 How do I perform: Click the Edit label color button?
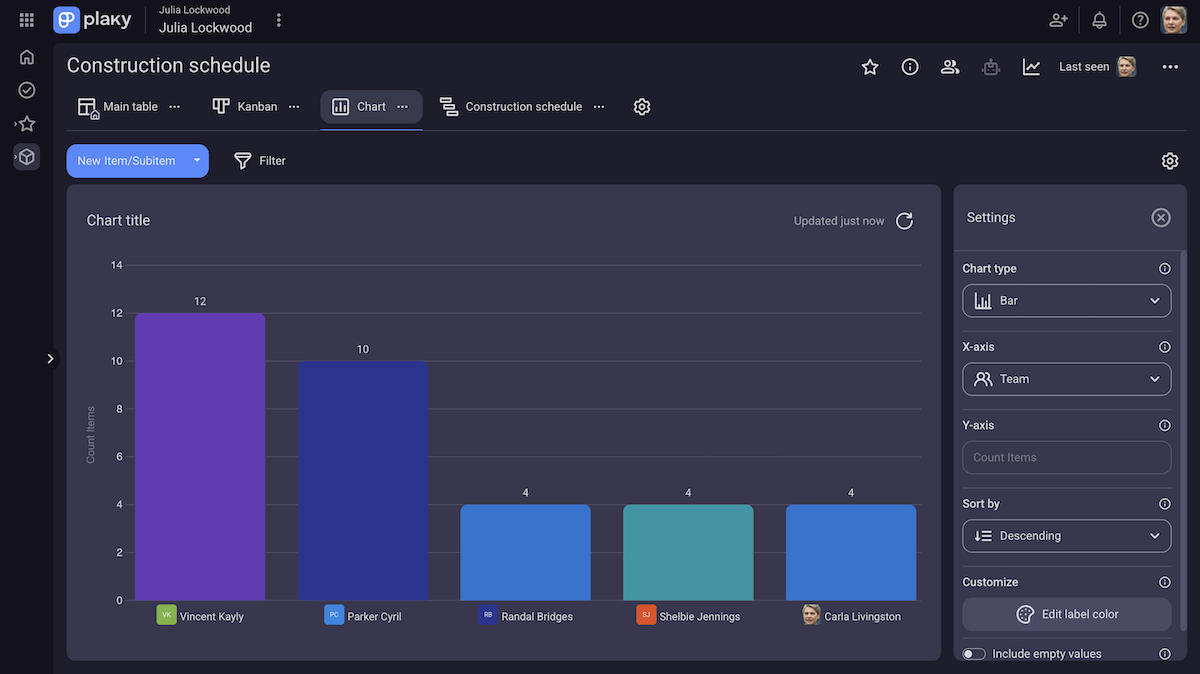click(1066, 614)
